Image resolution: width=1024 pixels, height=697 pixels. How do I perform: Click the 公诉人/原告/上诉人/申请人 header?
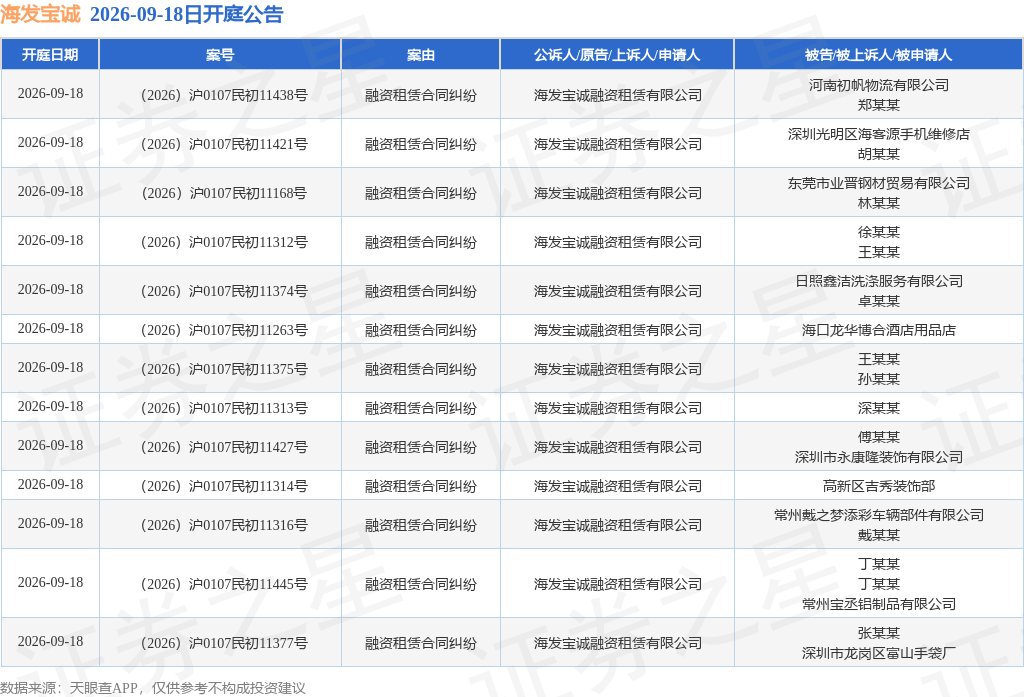click(617, 55)
